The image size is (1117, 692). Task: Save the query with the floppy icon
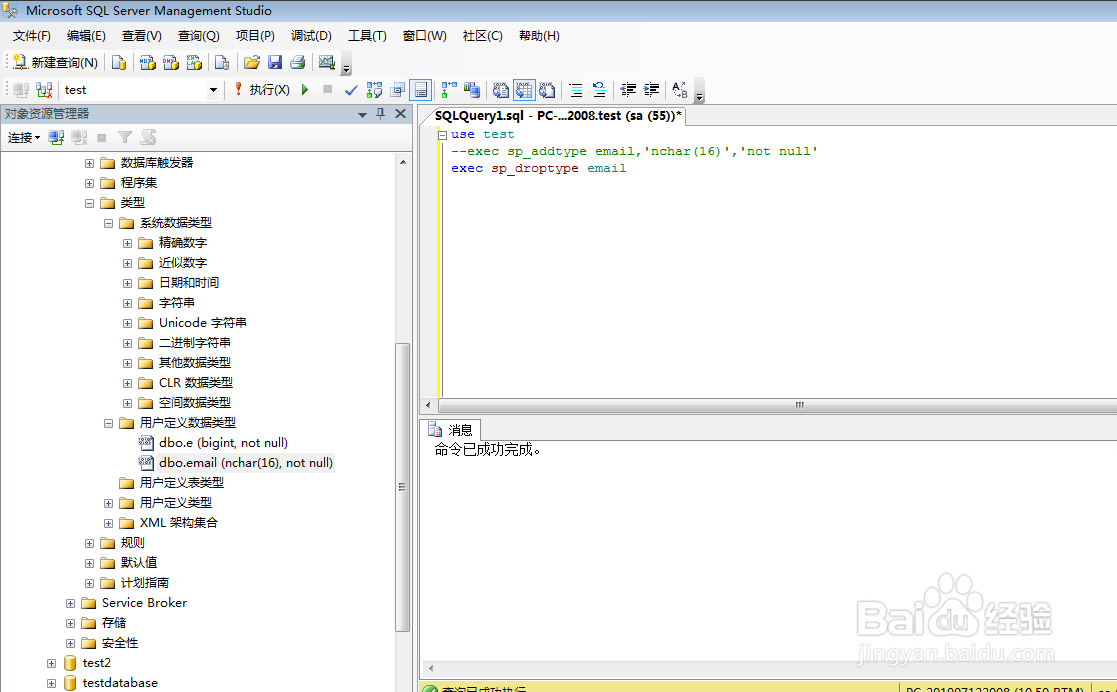[x=275, y=63]
